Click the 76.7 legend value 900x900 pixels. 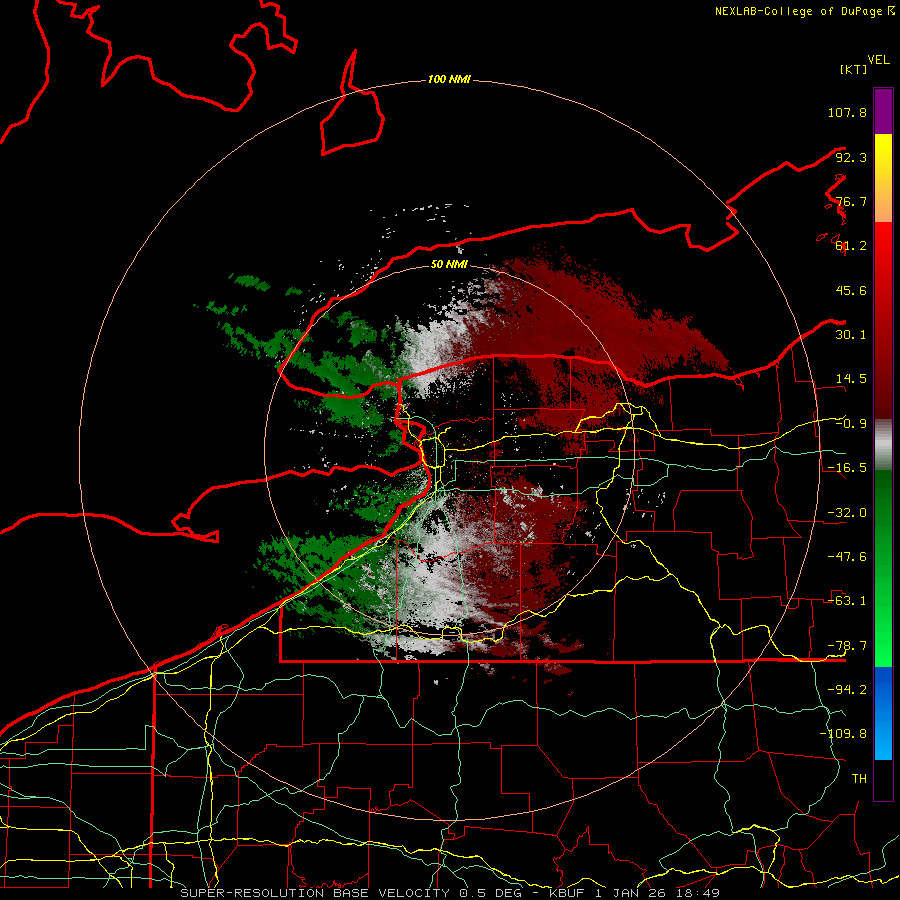point(851,201)
